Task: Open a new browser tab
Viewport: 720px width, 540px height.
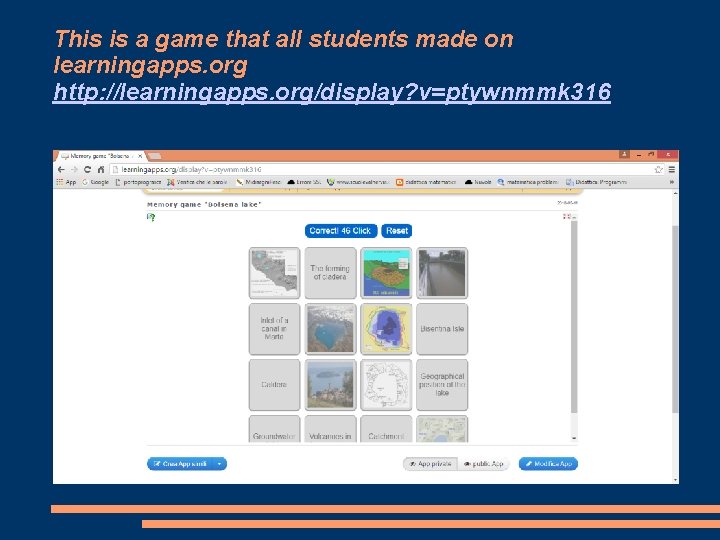Action: click(x=154, y=156)
